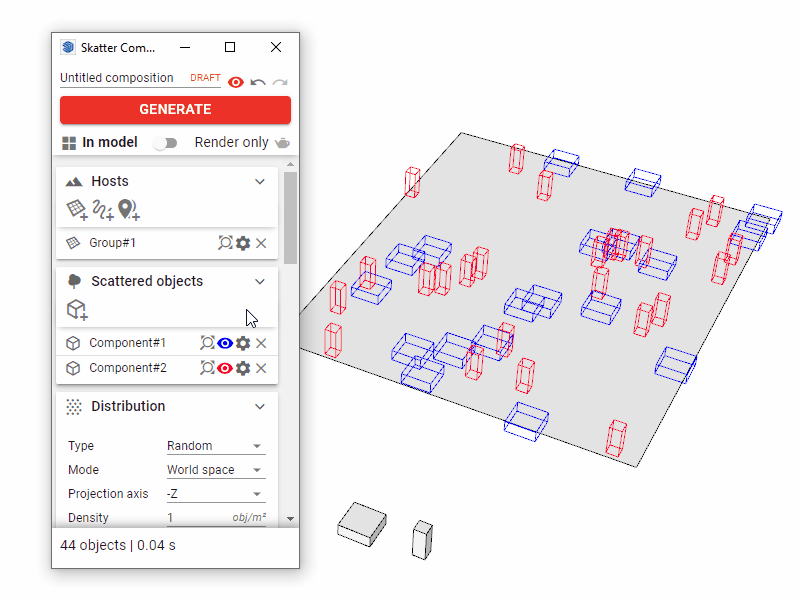The image size is (800, 600).
Task: Add a curve host
Action: pos(102,209)
